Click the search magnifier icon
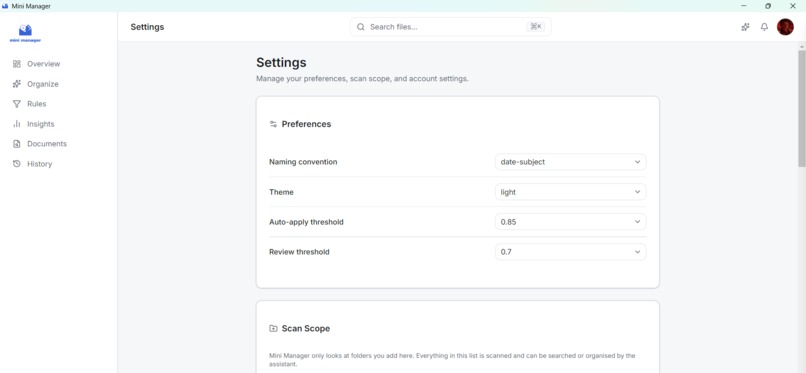 pos(361,27)
